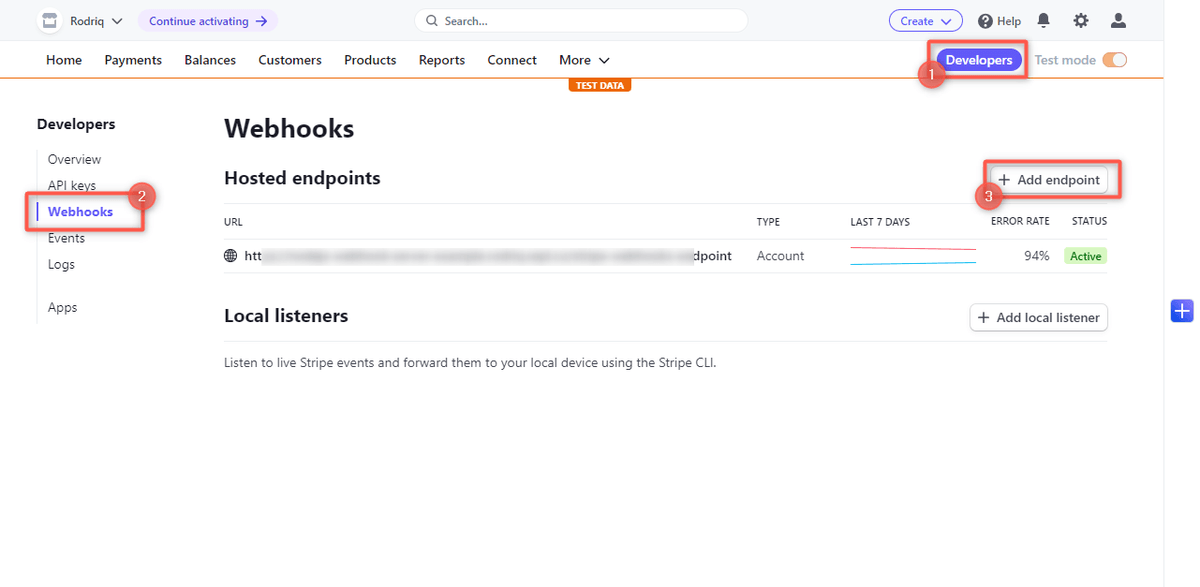Click the Continue activating link

[x=207, y=20]
